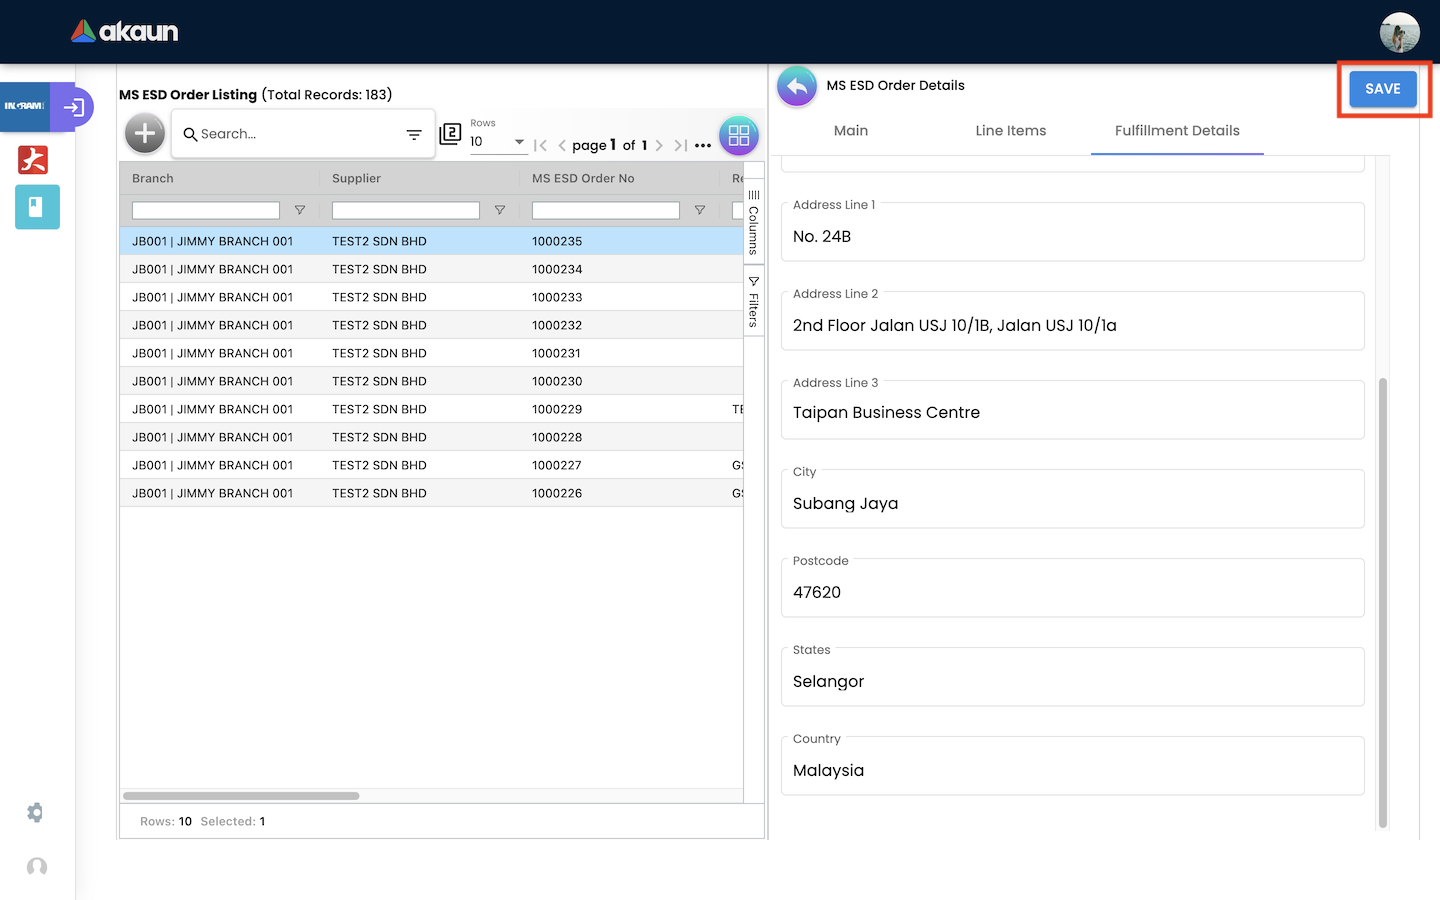Switch to the Line Items tab
Screen dimensions: 1440x900
point(1010,131)
